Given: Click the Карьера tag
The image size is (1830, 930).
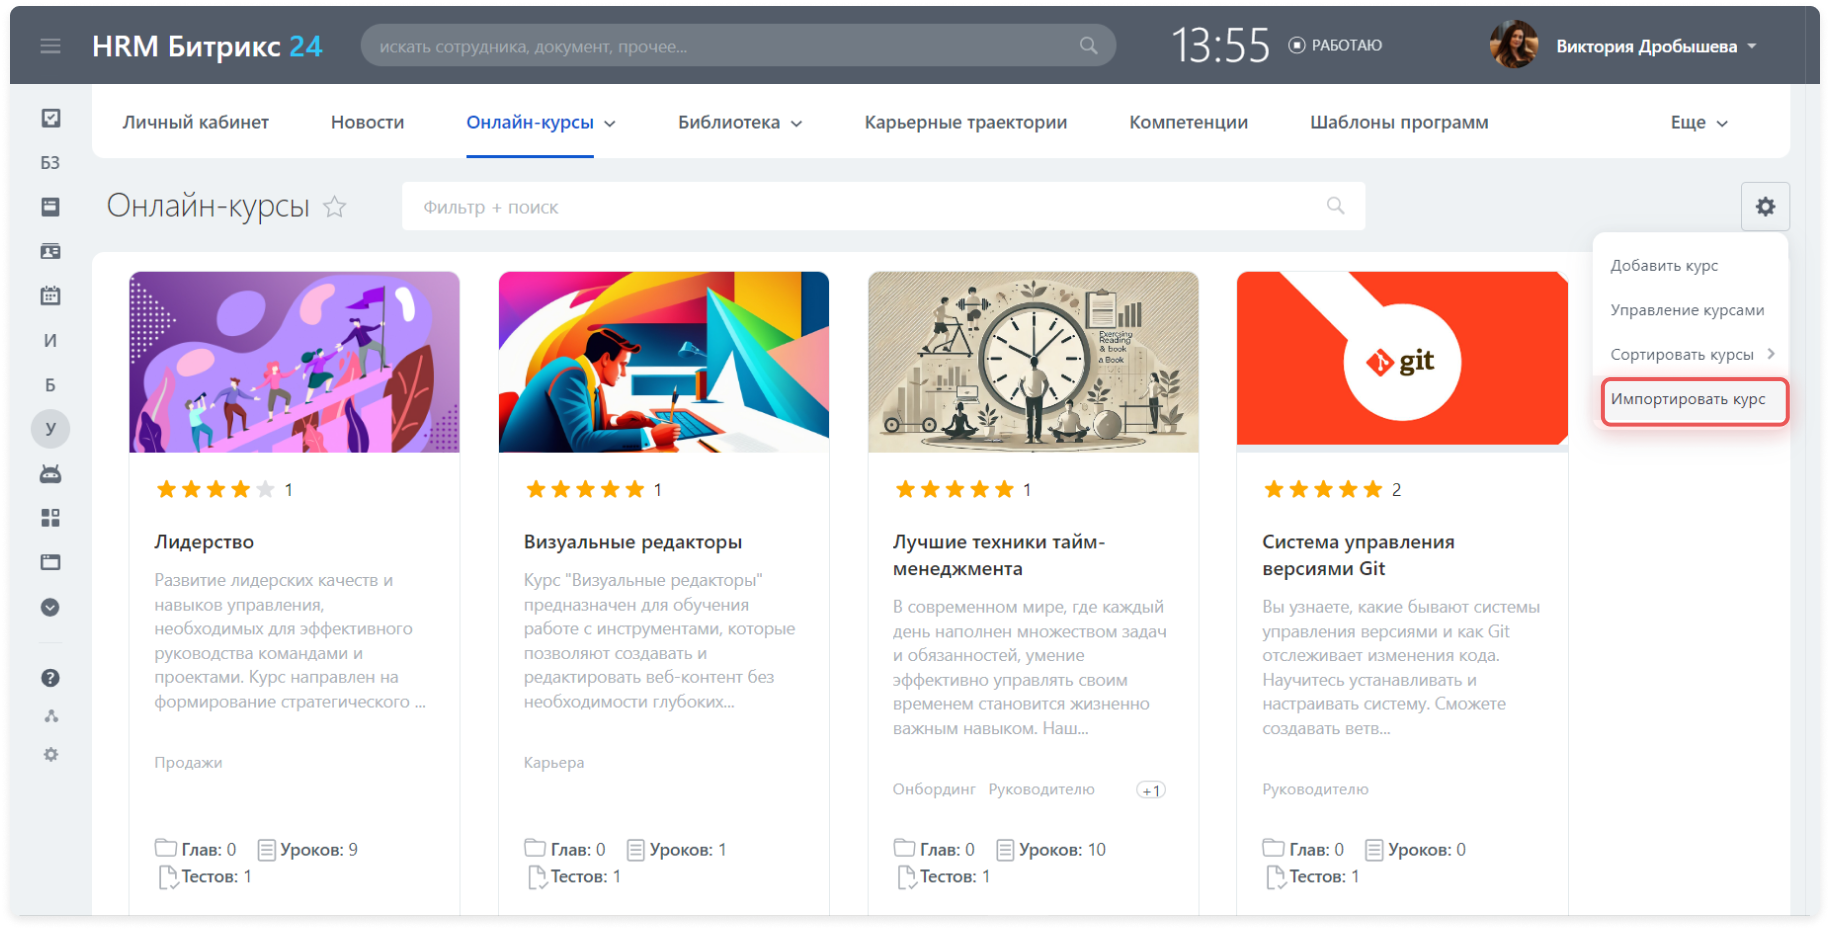Looking at the screenshot, I should pyautogui.click(x=554, y=762).
